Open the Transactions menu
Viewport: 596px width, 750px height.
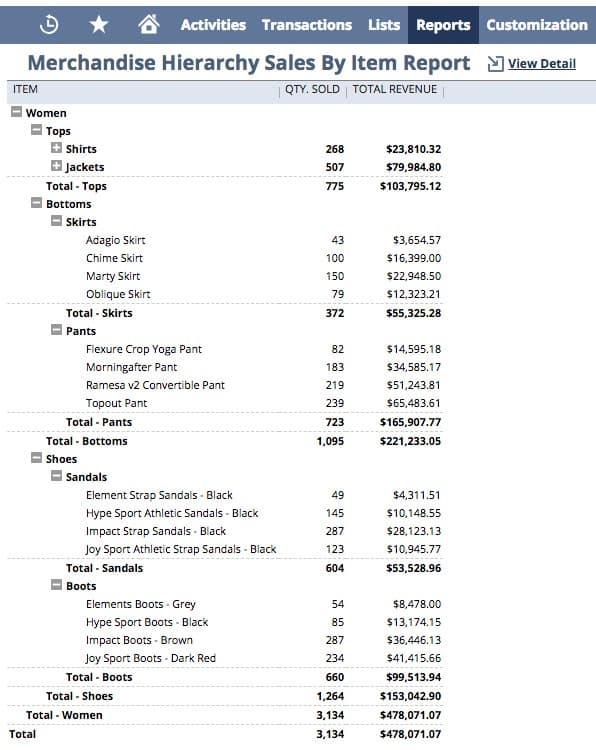coord(307,25)
